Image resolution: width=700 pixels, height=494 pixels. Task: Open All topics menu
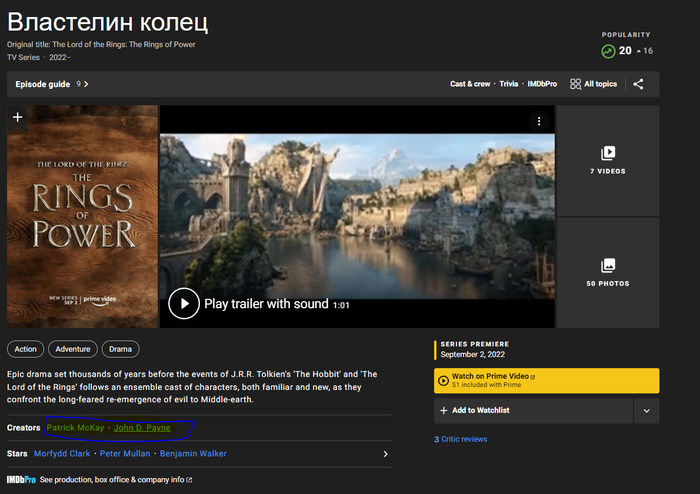pyautogui.click(x=593, y=84)
